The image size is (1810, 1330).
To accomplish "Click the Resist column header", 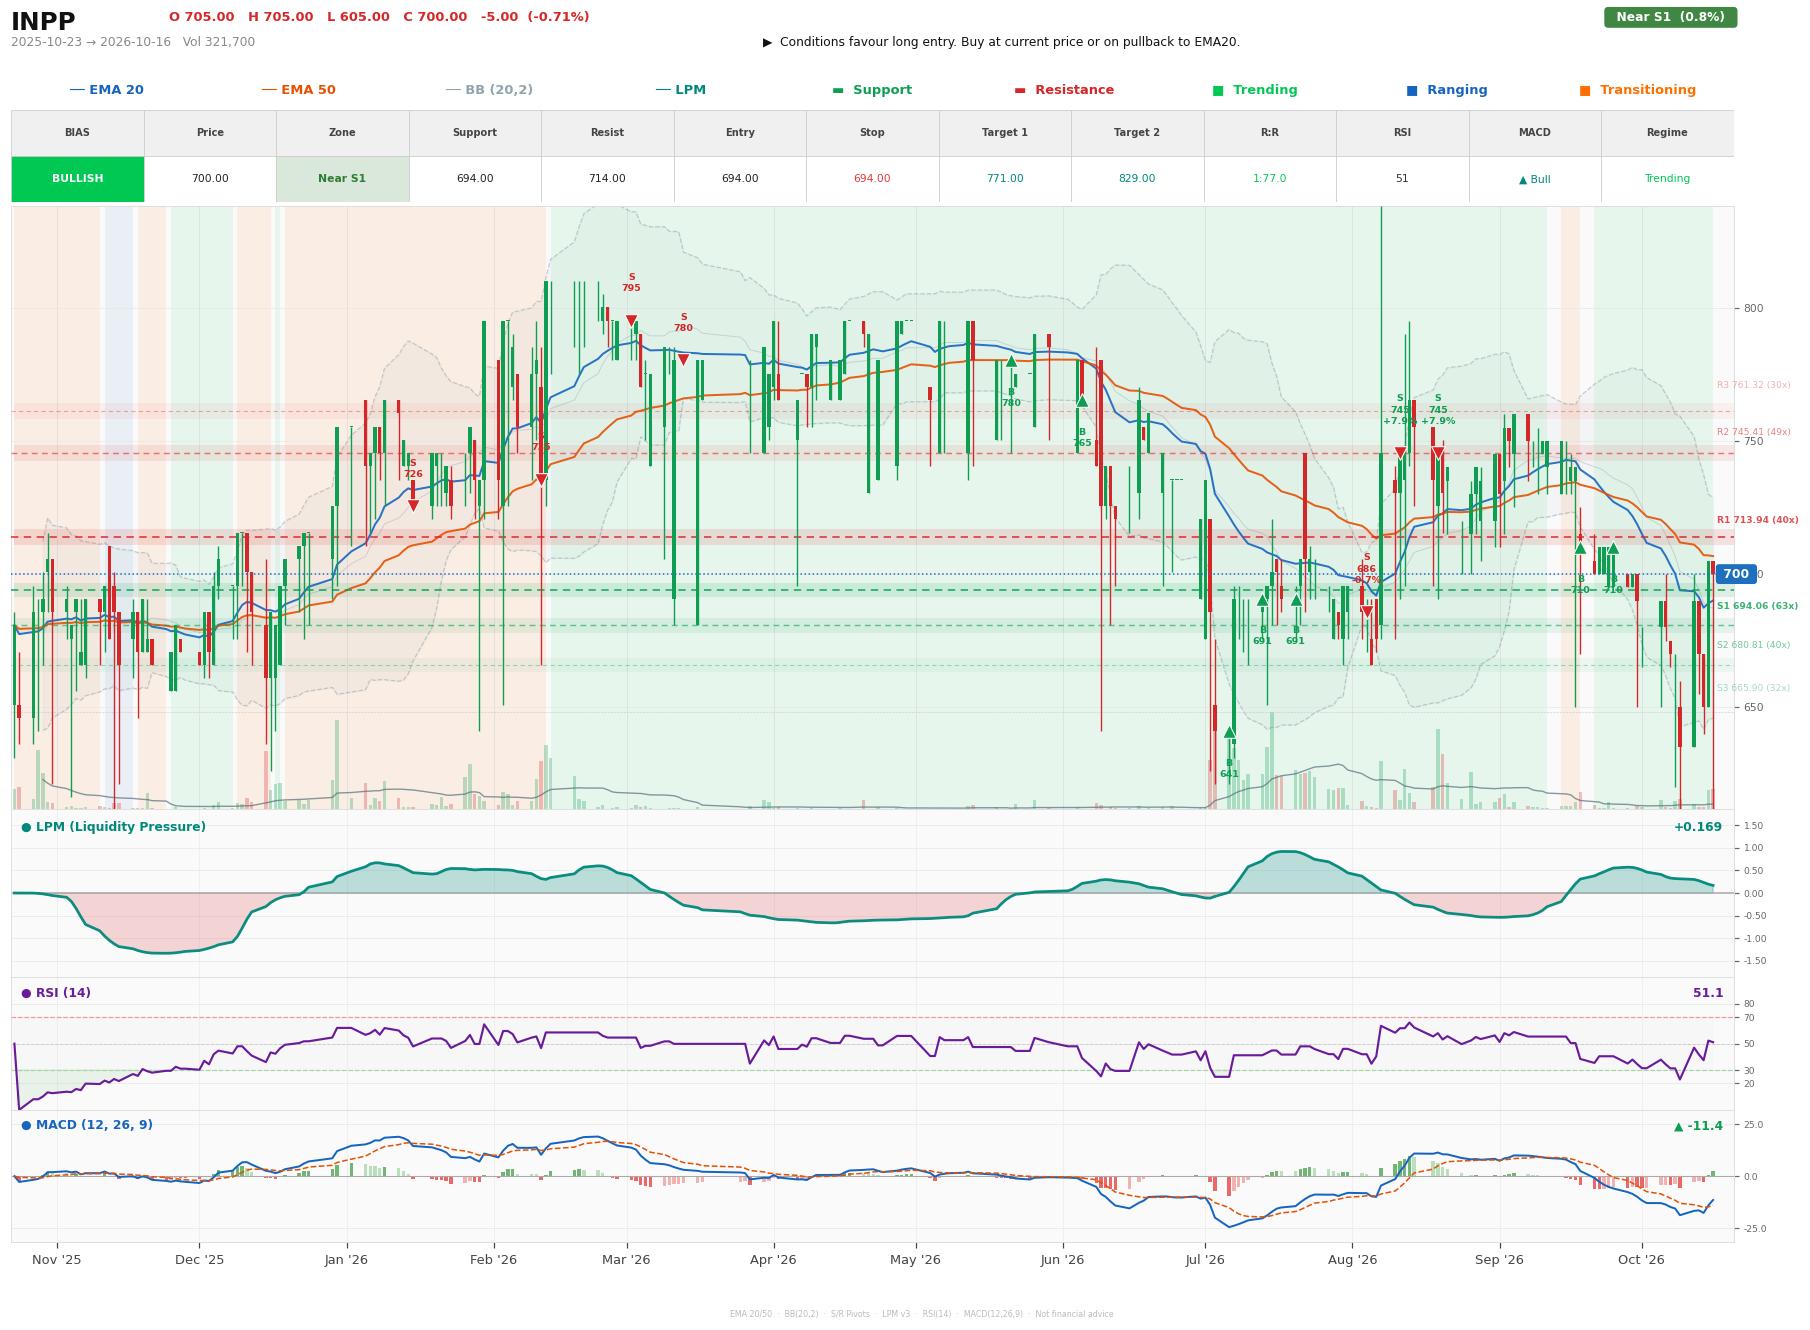I will pos(607,133).
